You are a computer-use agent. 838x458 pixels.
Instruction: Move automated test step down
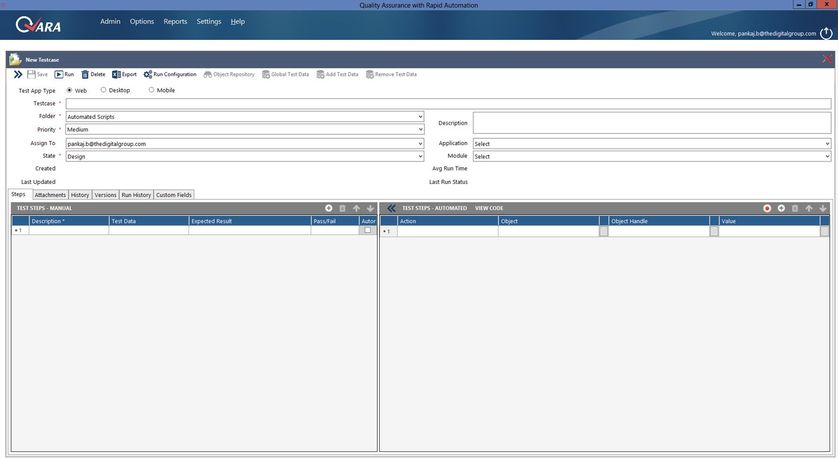(x=823, y=208)
